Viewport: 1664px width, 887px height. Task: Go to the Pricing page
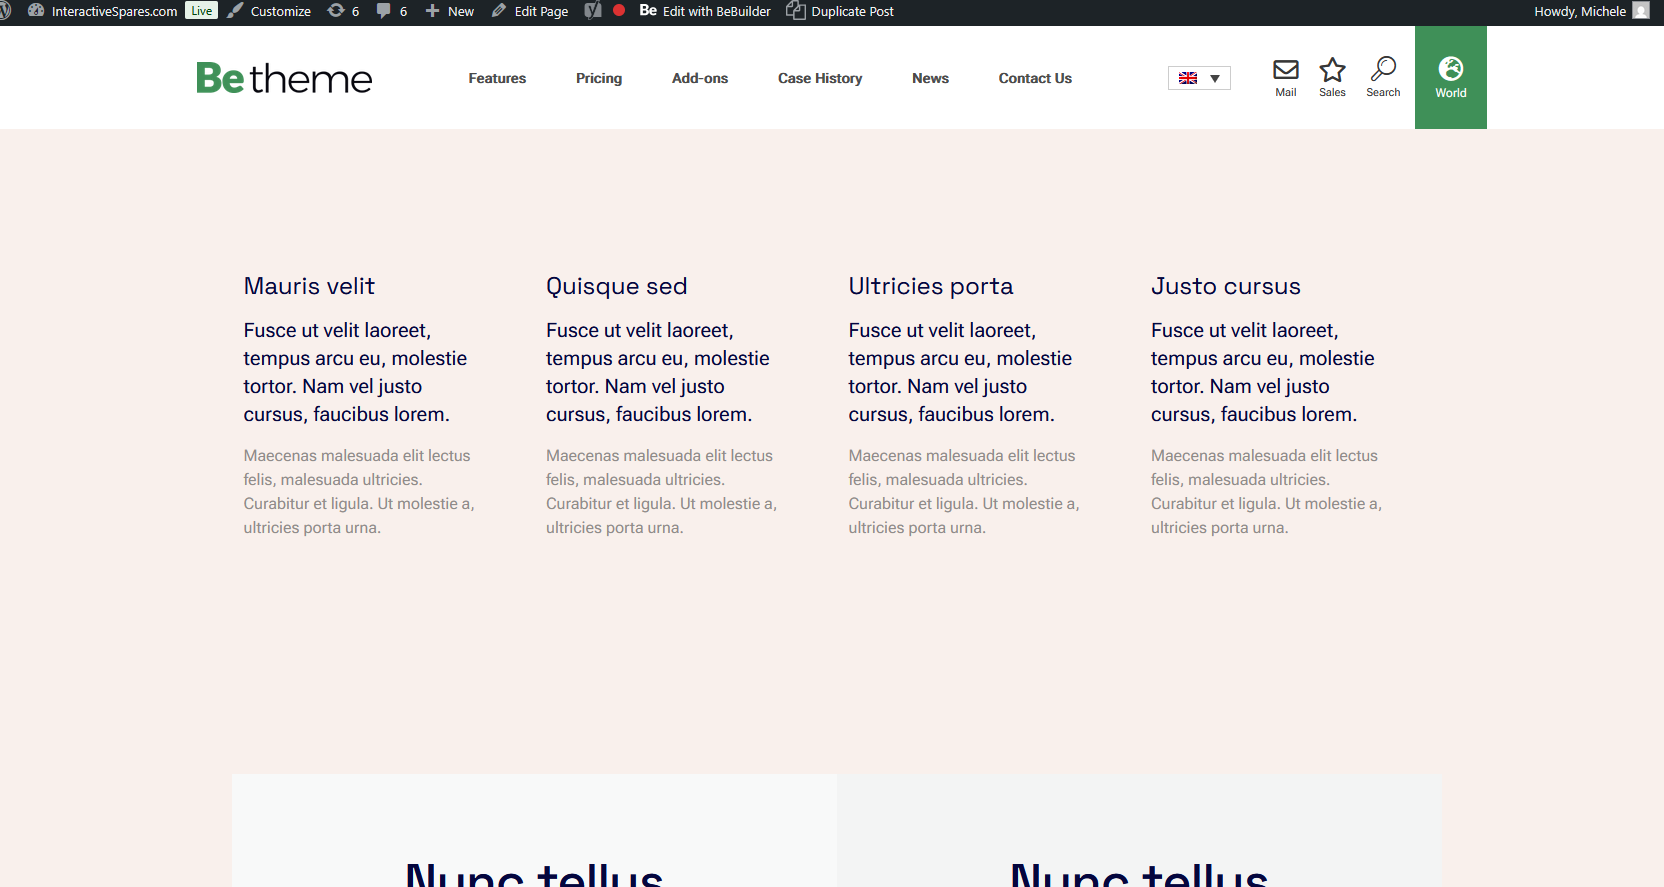599,78
